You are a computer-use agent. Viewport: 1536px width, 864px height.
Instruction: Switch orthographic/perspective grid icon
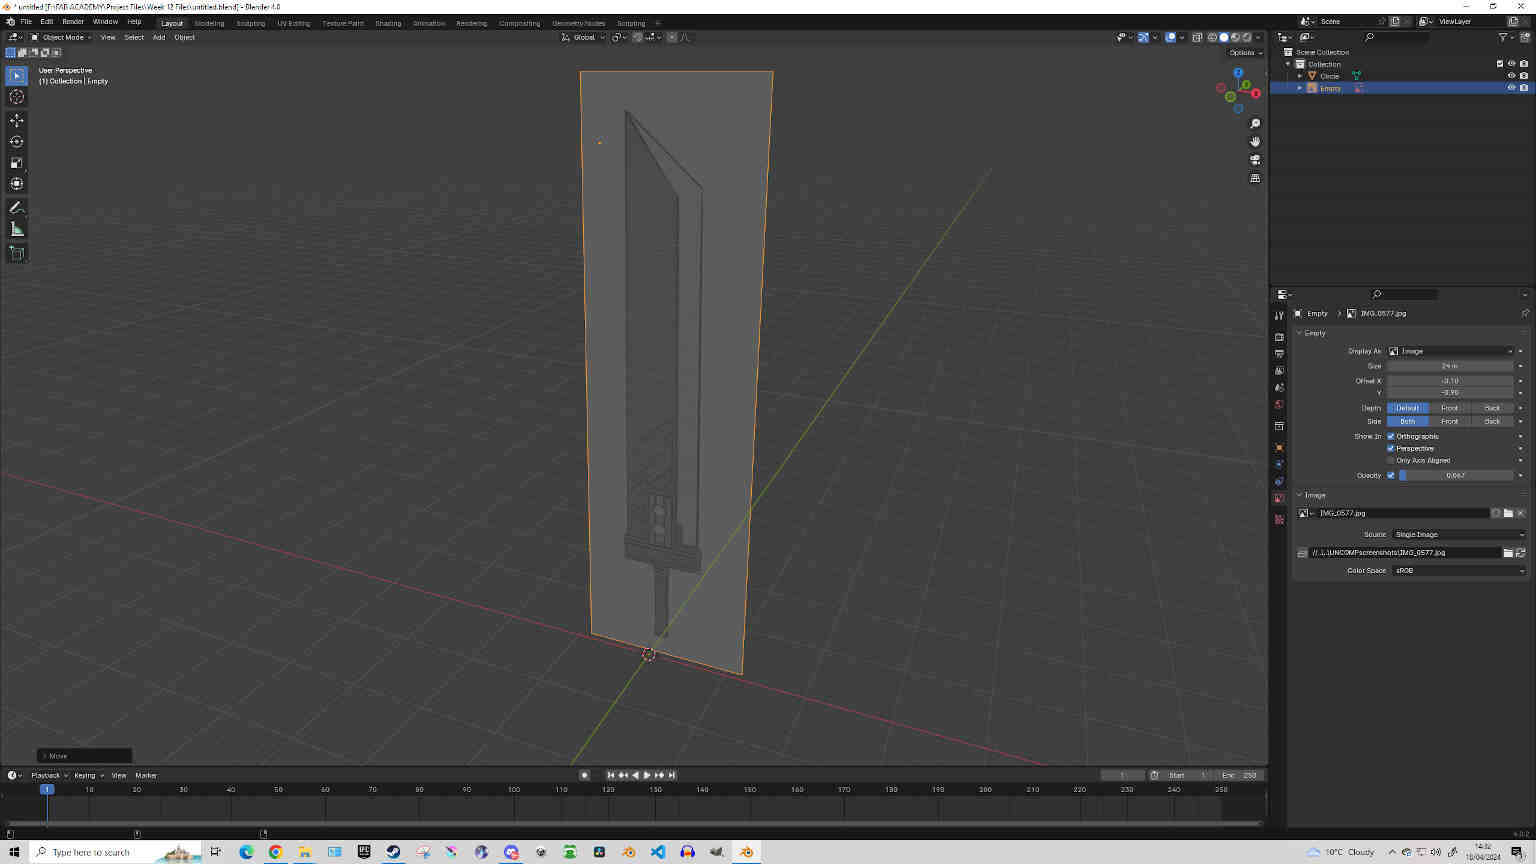click(1255, 178)
